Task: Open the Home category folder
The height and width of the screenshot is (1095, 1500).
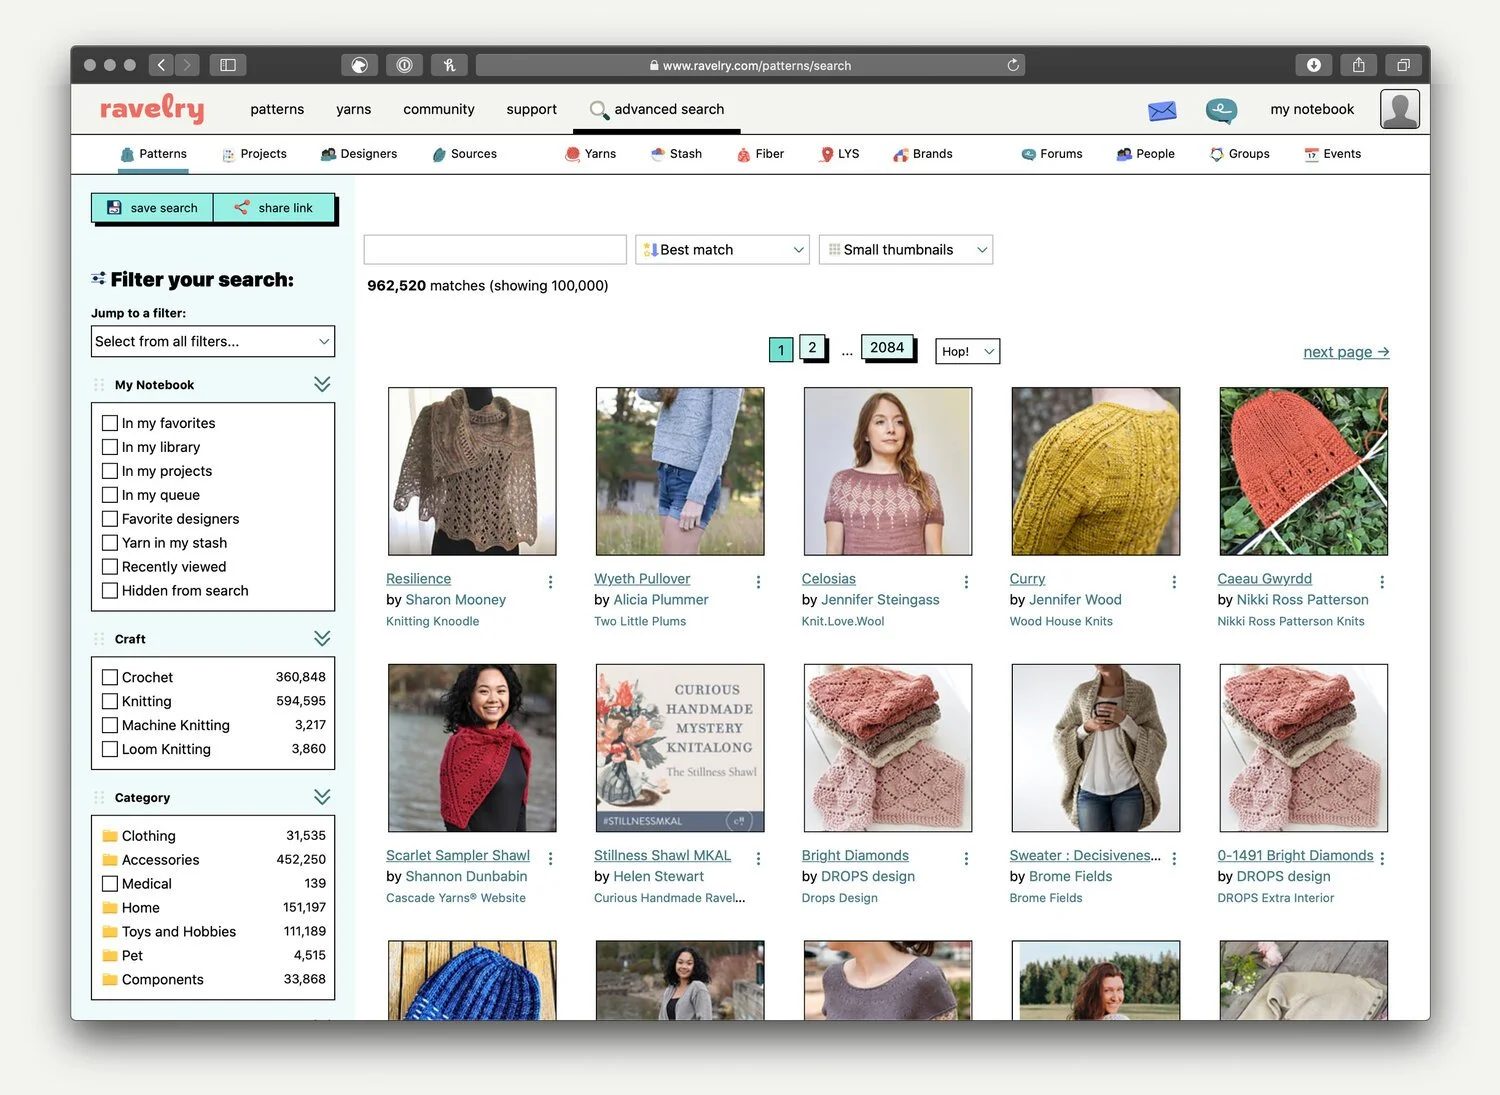Action: 110,908
